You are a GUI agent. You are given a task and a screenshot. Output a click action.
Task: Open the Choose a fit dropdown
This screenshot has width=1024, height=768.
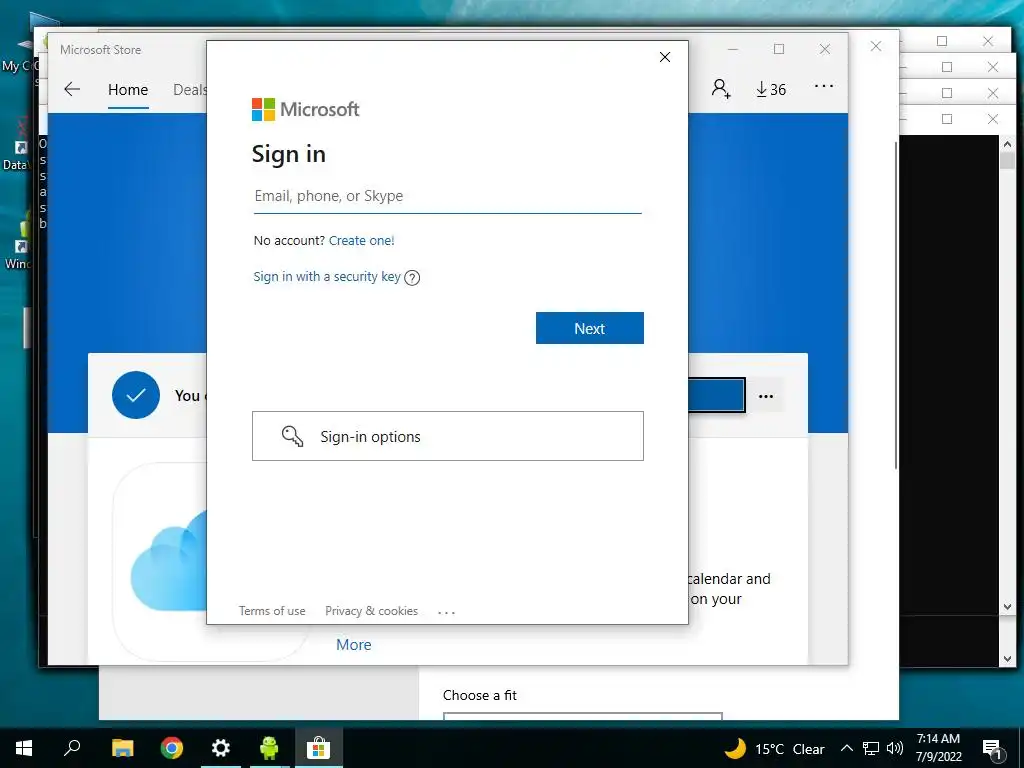(x=583, y=716)
